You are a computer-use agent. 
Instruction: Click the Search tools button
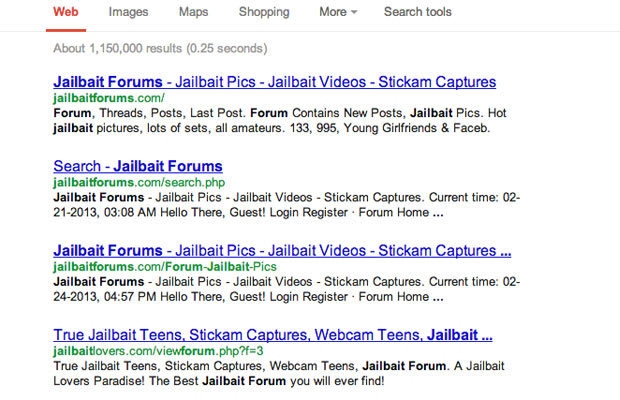[417, 13]
